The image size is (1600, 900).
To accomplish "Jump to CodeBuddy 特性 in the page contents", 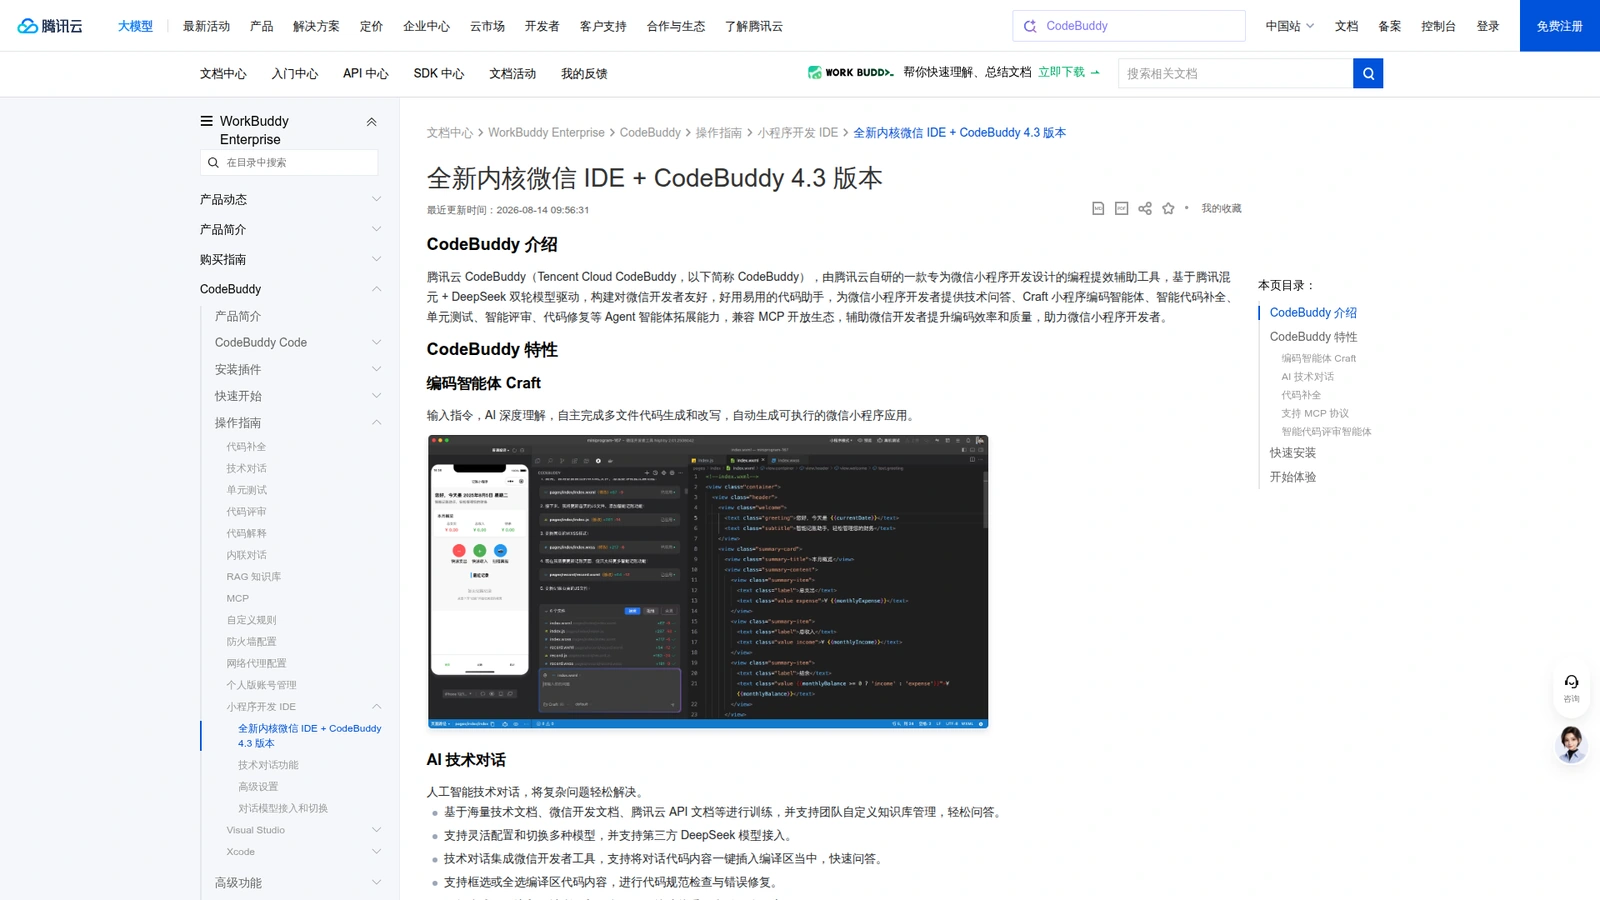I will click(1313, 337).
